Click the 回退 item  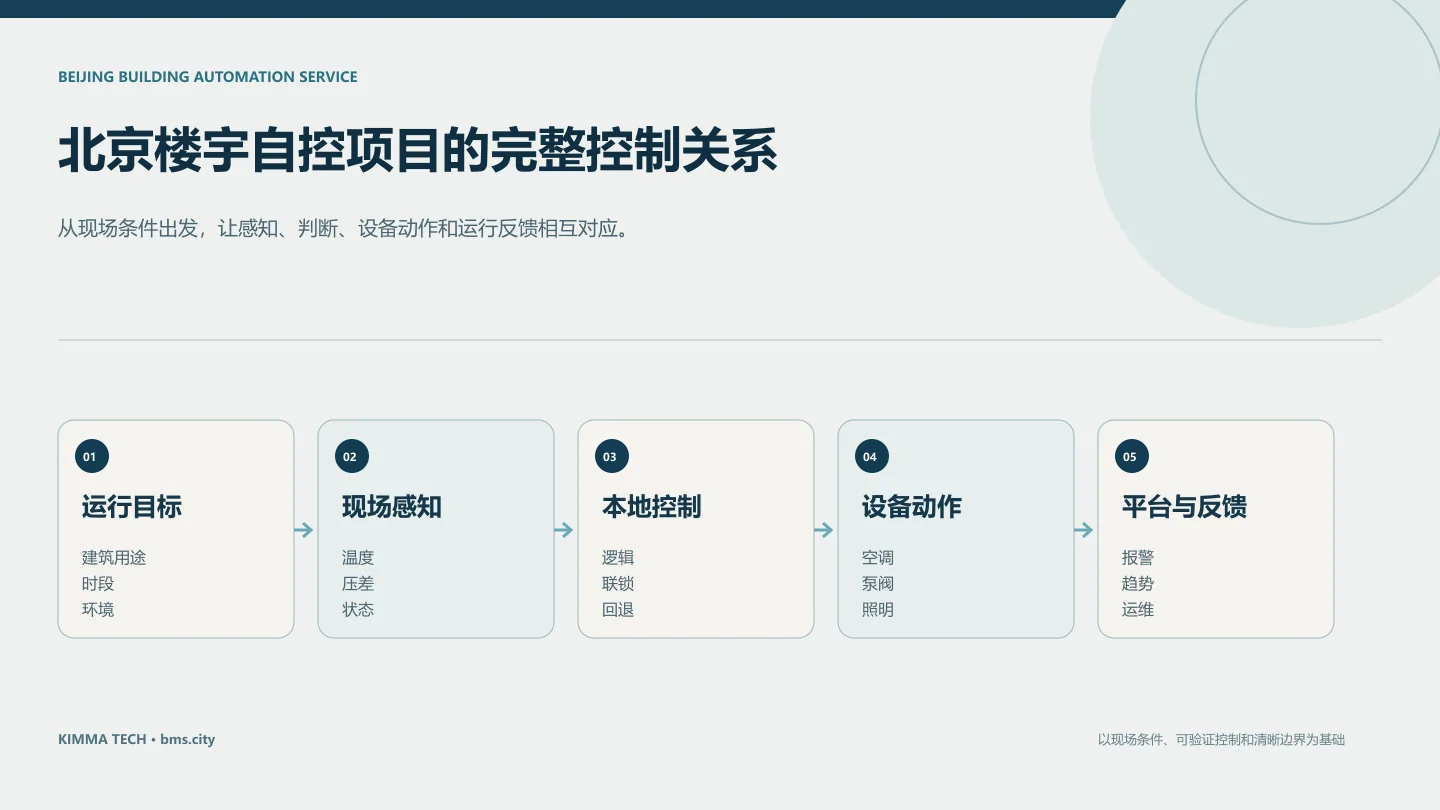[x=618, y=610]
